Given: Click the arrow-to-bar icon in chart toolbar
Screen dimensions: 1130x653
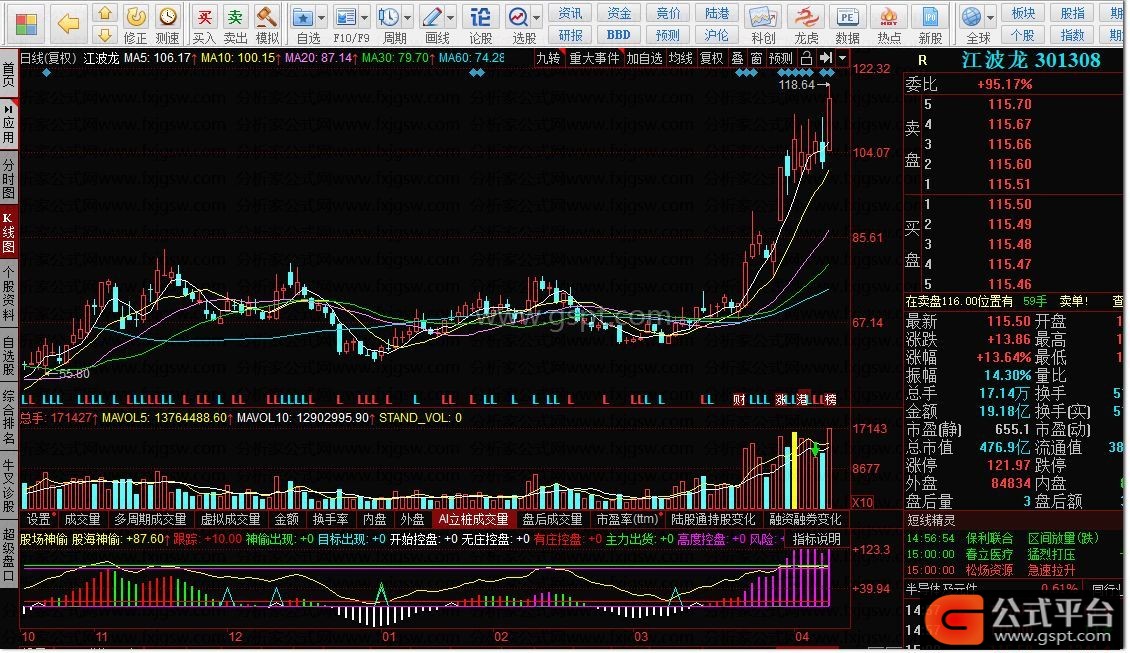Looking at the screenshot, I should [826, 58].
